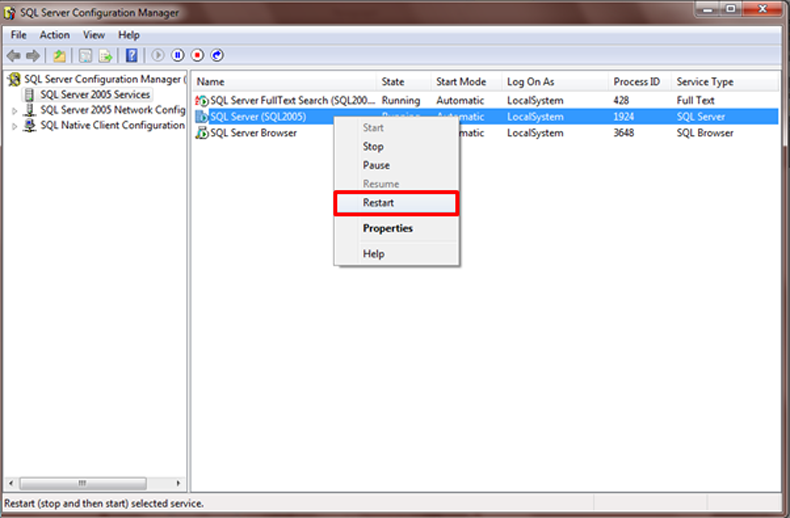The height and width of the screenshot is (518, 790).
Task: Choose Stop from the context menu
Action: click(373, 147)
